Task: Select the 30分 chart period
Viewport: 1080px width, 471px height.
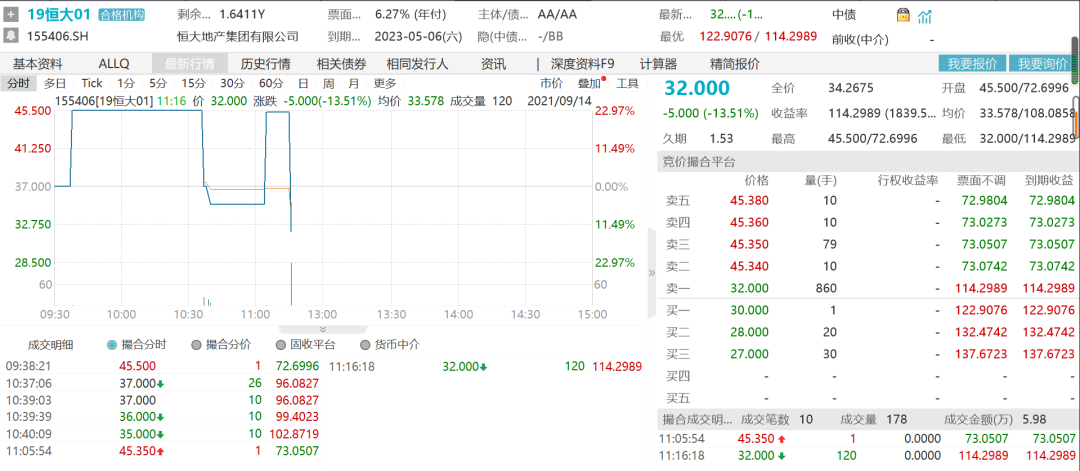Action: tap(232, 83)
